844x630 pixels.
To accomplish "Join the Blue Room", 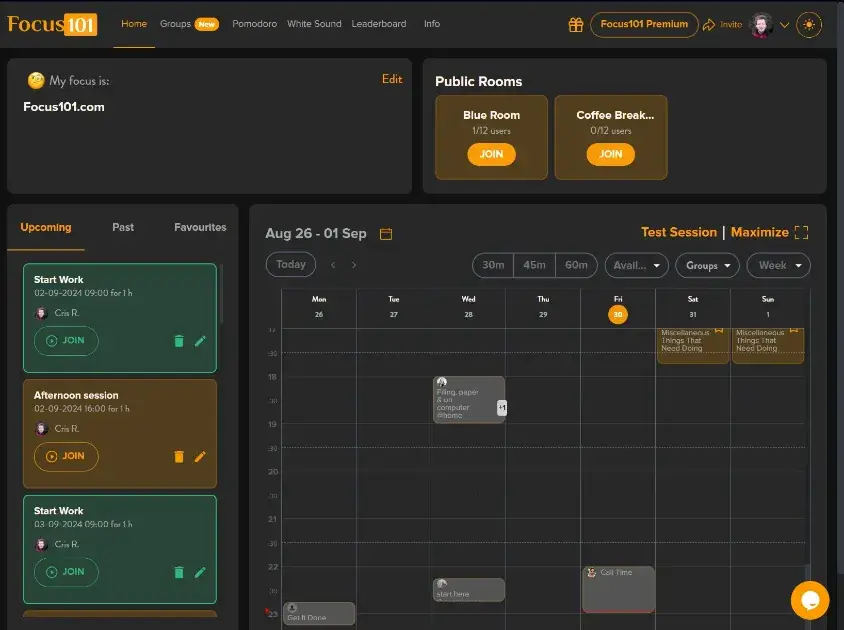I will coord(491,154).
